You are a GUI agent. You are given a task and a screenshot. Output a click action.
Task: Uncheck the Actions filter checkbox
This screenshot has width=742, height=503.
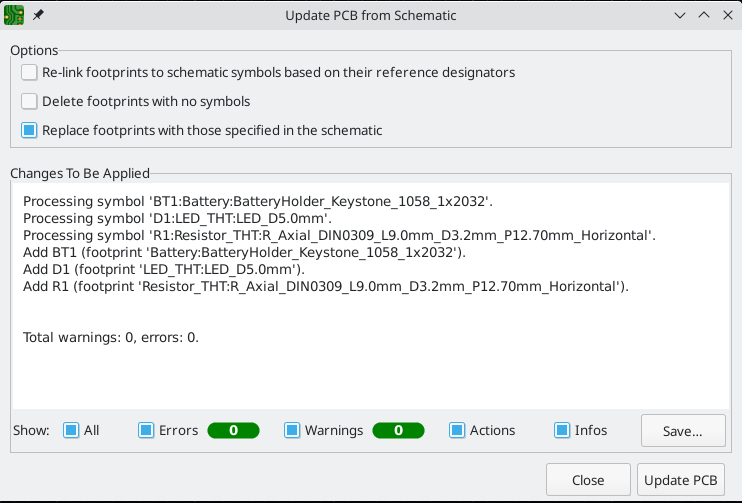(x=457, y=430)
